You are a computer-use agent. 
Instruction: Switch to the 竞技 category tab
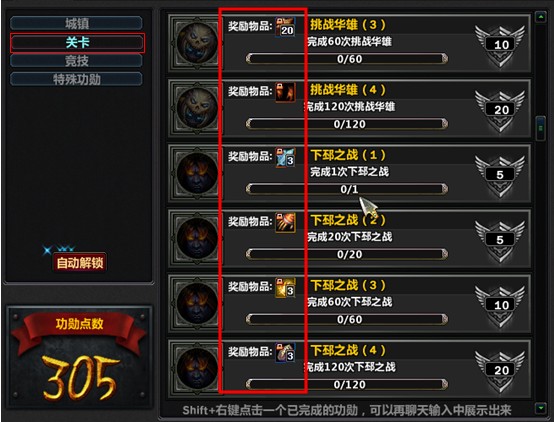coord(77,61)
